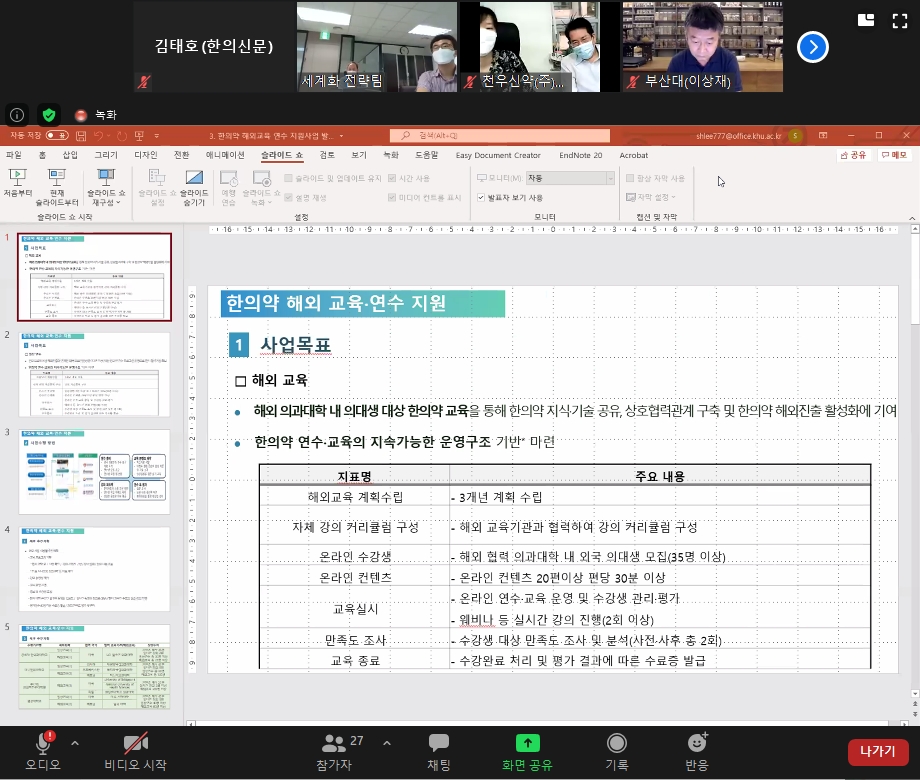Open the 채팅 chat panel
Image resolution: width=920 pixels, height=780 pixels.
coord(438,743)
